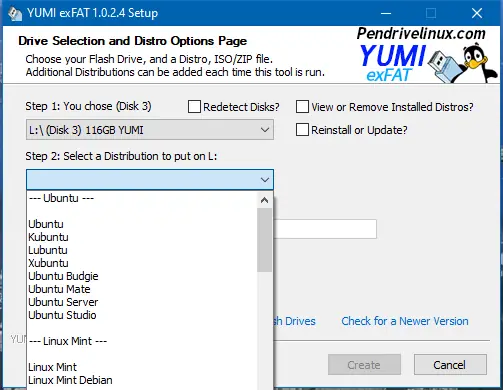Viewport: 503px width, 390px height.
Task: Click the distribution list scrollbar thumb
Action: tap(265, 240)
